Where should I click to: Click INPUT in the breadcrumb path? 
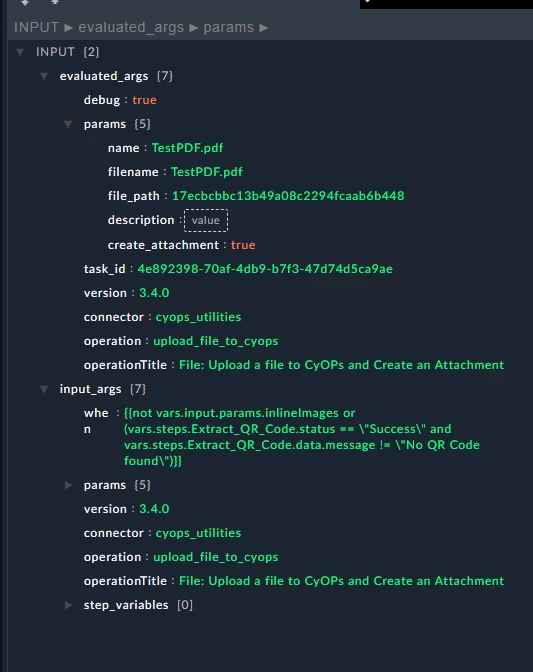point(36,27)
